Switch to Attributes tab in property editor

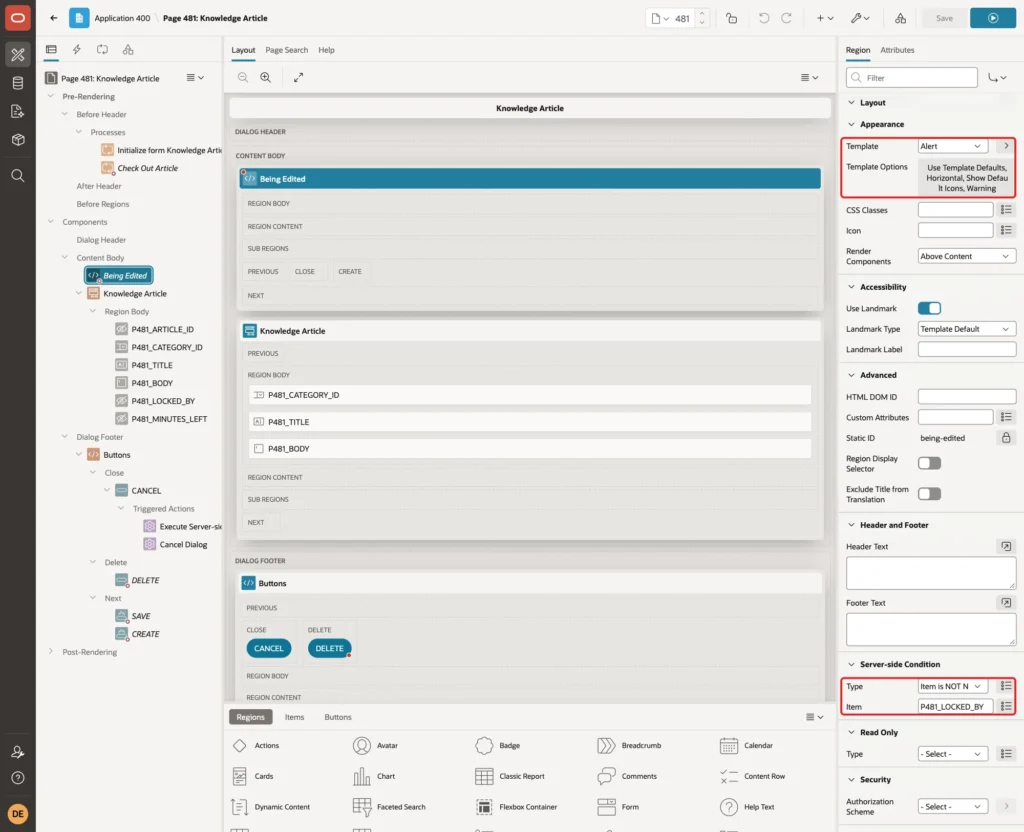pyautogui.click(x=897, y=50)
